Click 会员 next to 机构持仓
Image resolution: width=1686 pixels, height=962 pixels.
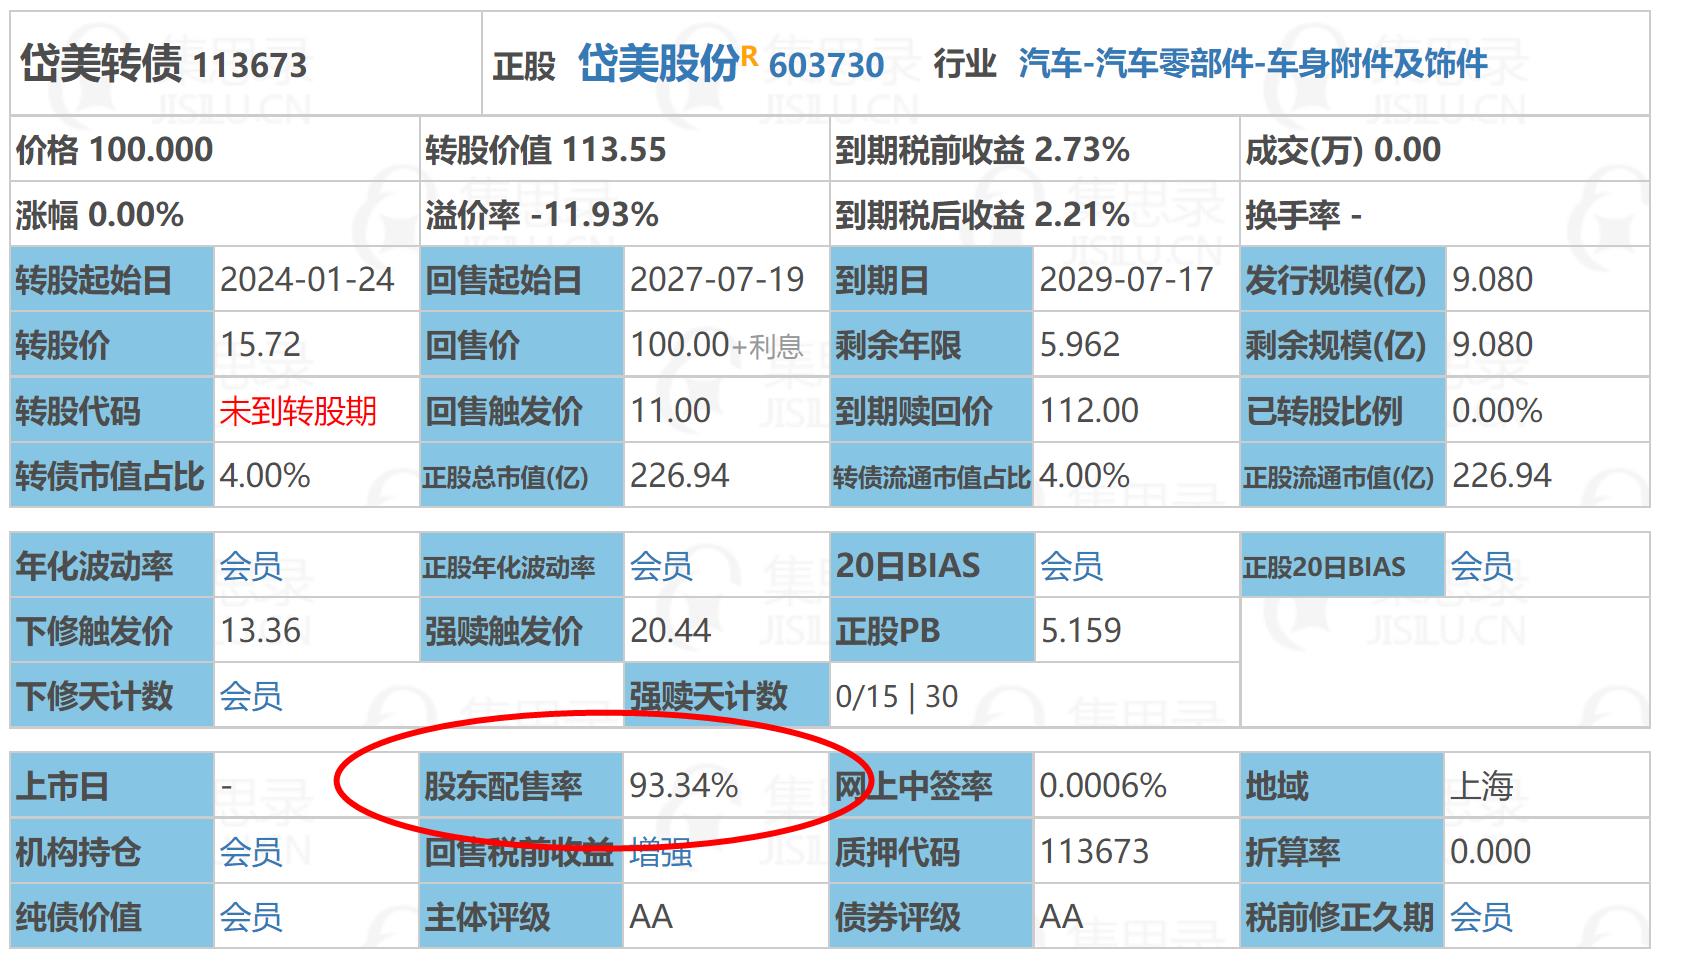[x=251, y=853]
